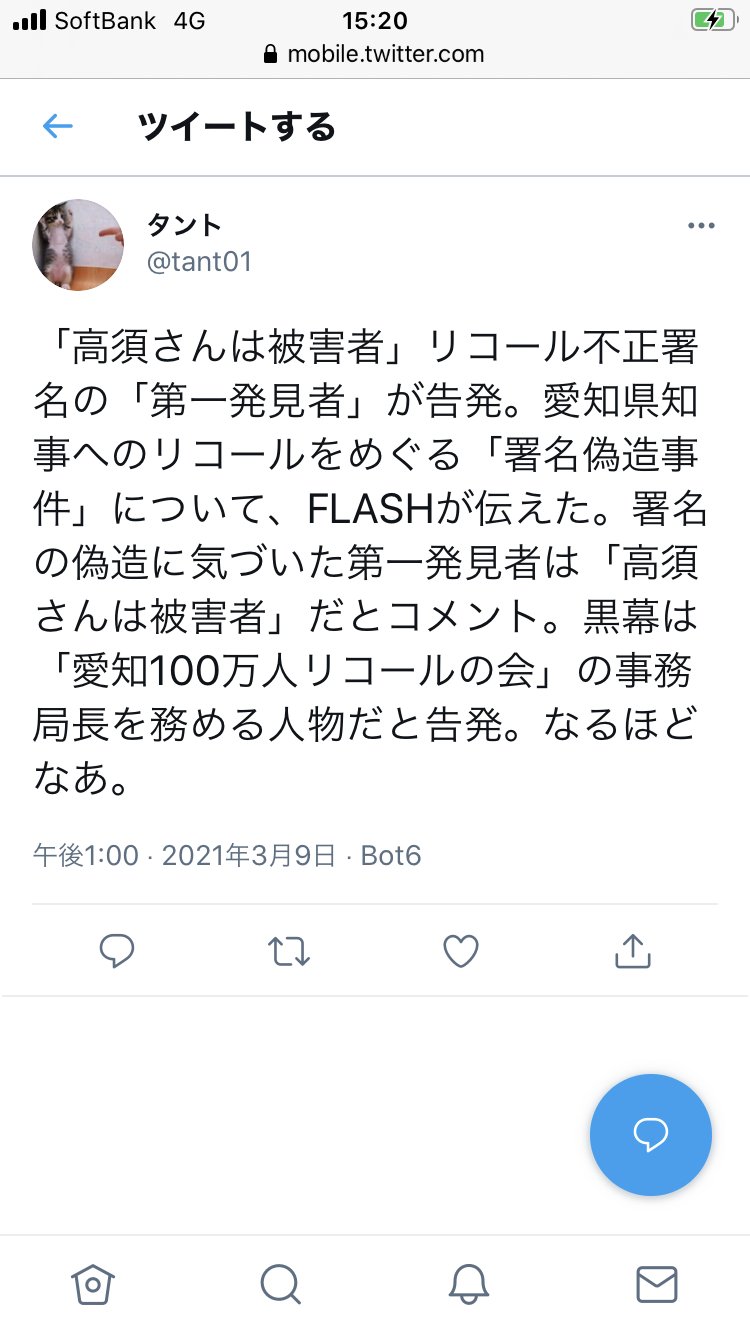The width and height of the screenshot is (750, 1334).
Task: Open Notifications via the bell icon
Action: [x=468, y=1283]
